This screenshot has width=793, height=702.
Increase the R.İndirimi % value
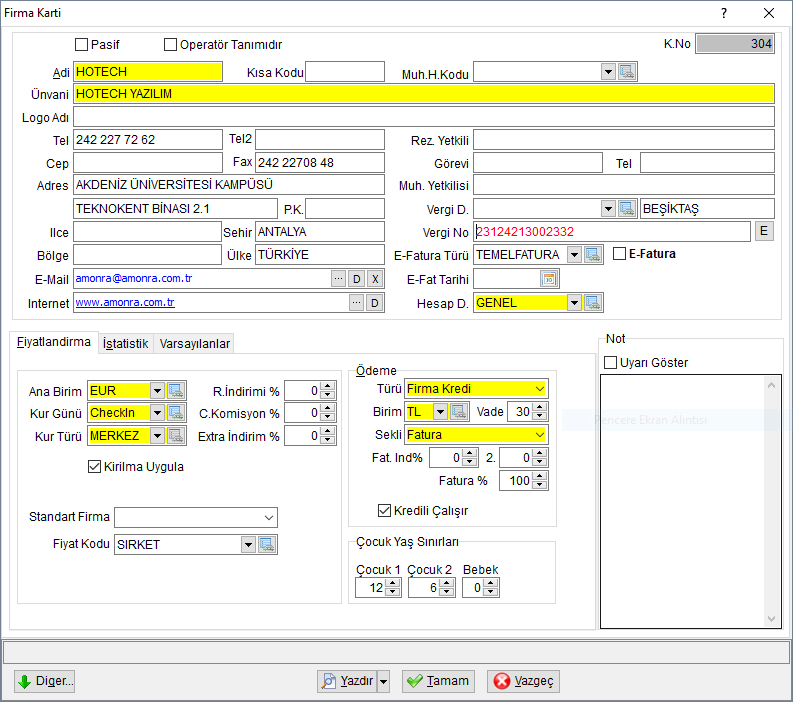[x=328, y=386]
